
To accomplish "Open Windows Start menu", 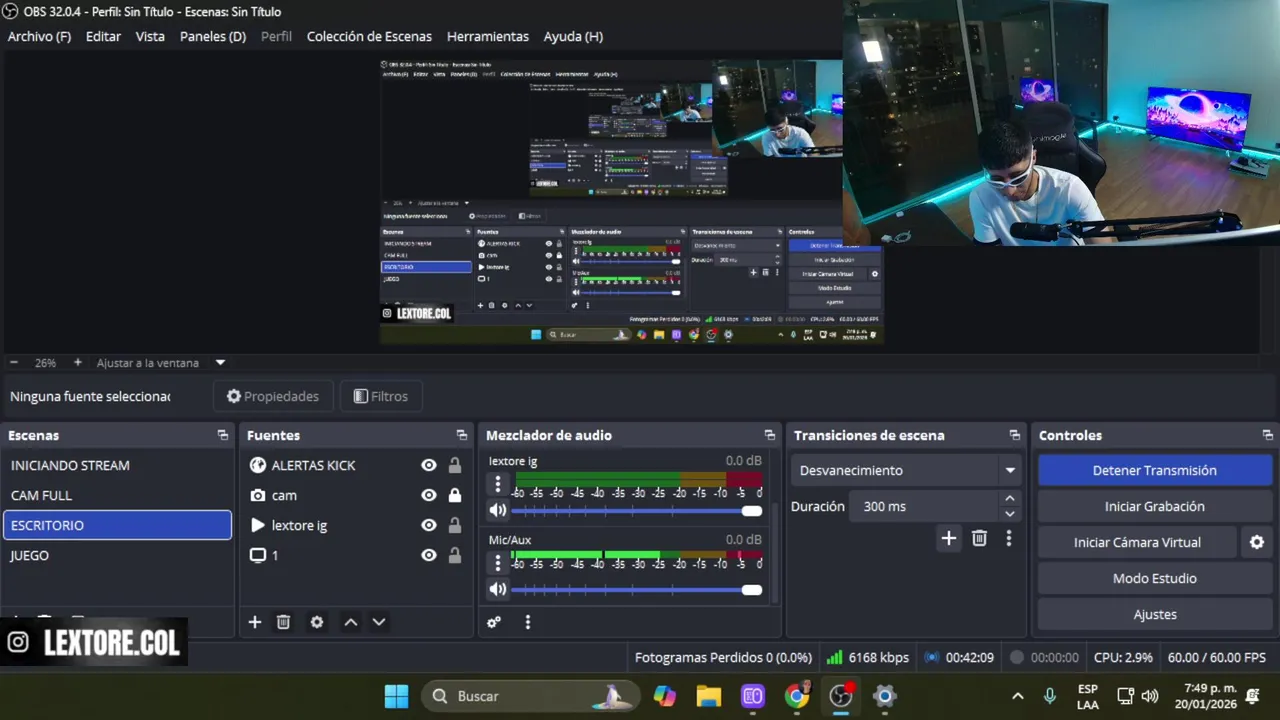I will click(x=396, y=696).
